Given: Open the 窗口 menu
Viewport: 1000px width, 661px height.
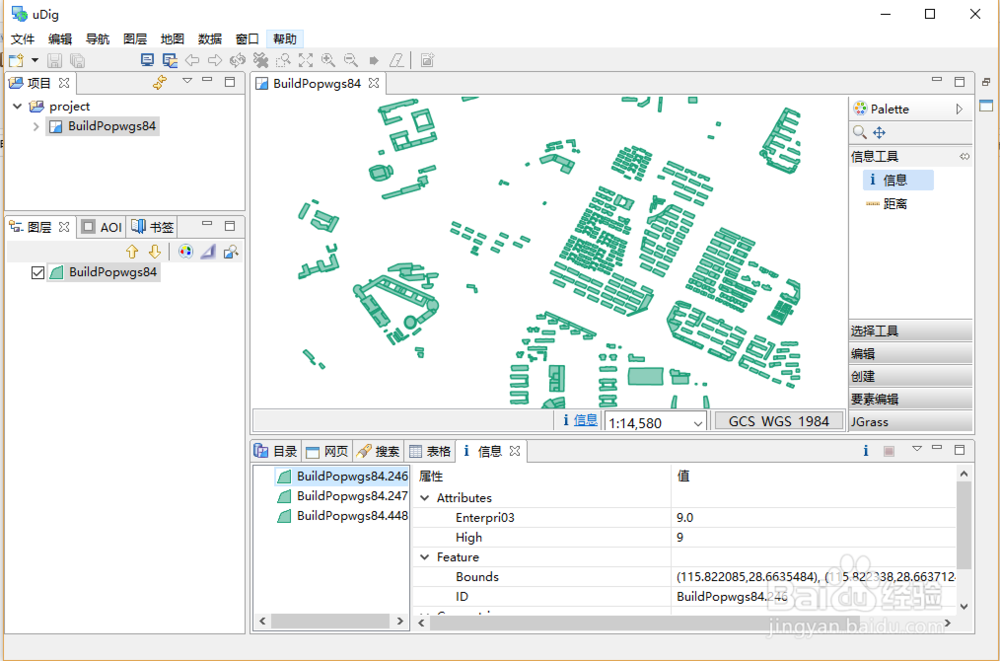Looking at the screenshot, I should click(x=247, y=39).
